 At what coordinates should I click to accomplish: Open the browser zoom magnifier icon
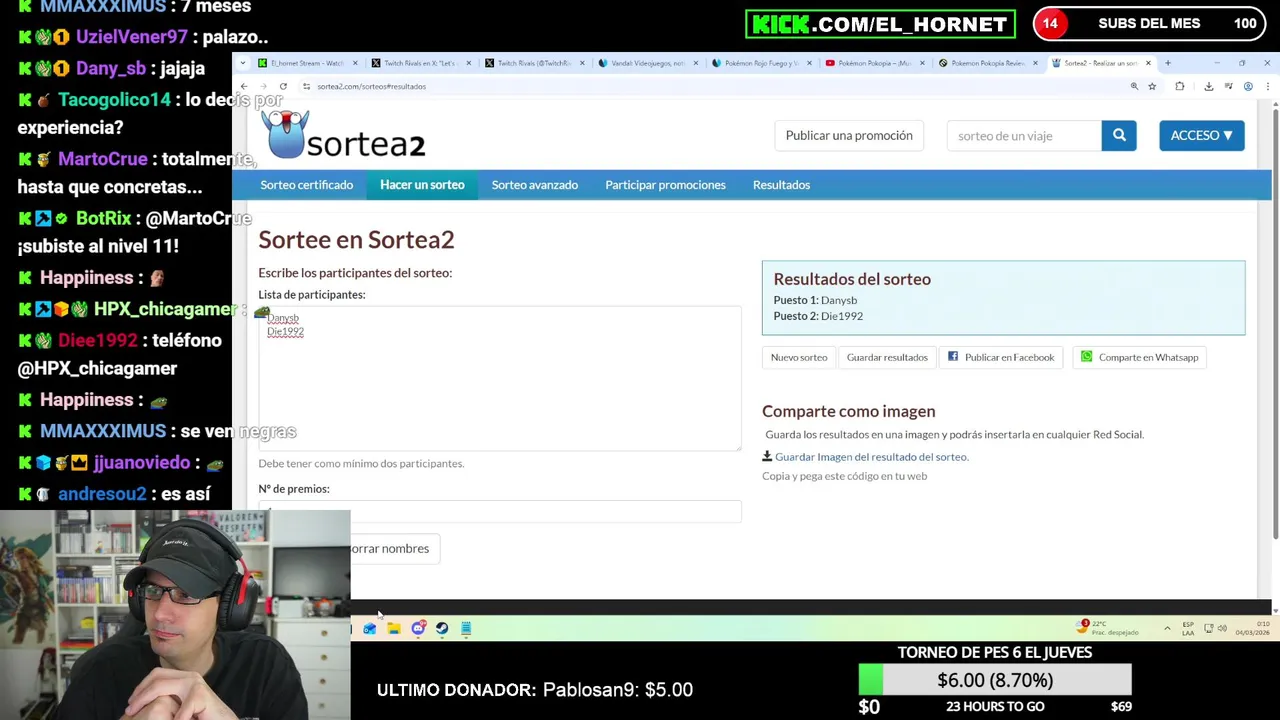tap(1134, 87)
